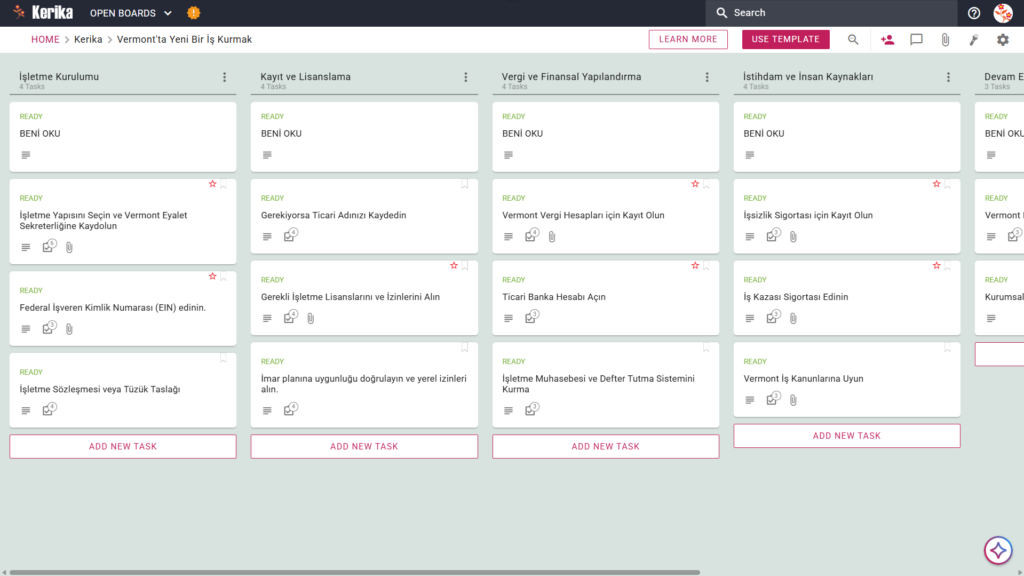Open the board settings gear
The width and height of the screenshot is (1024, 576).
[x=1002, y=39]
